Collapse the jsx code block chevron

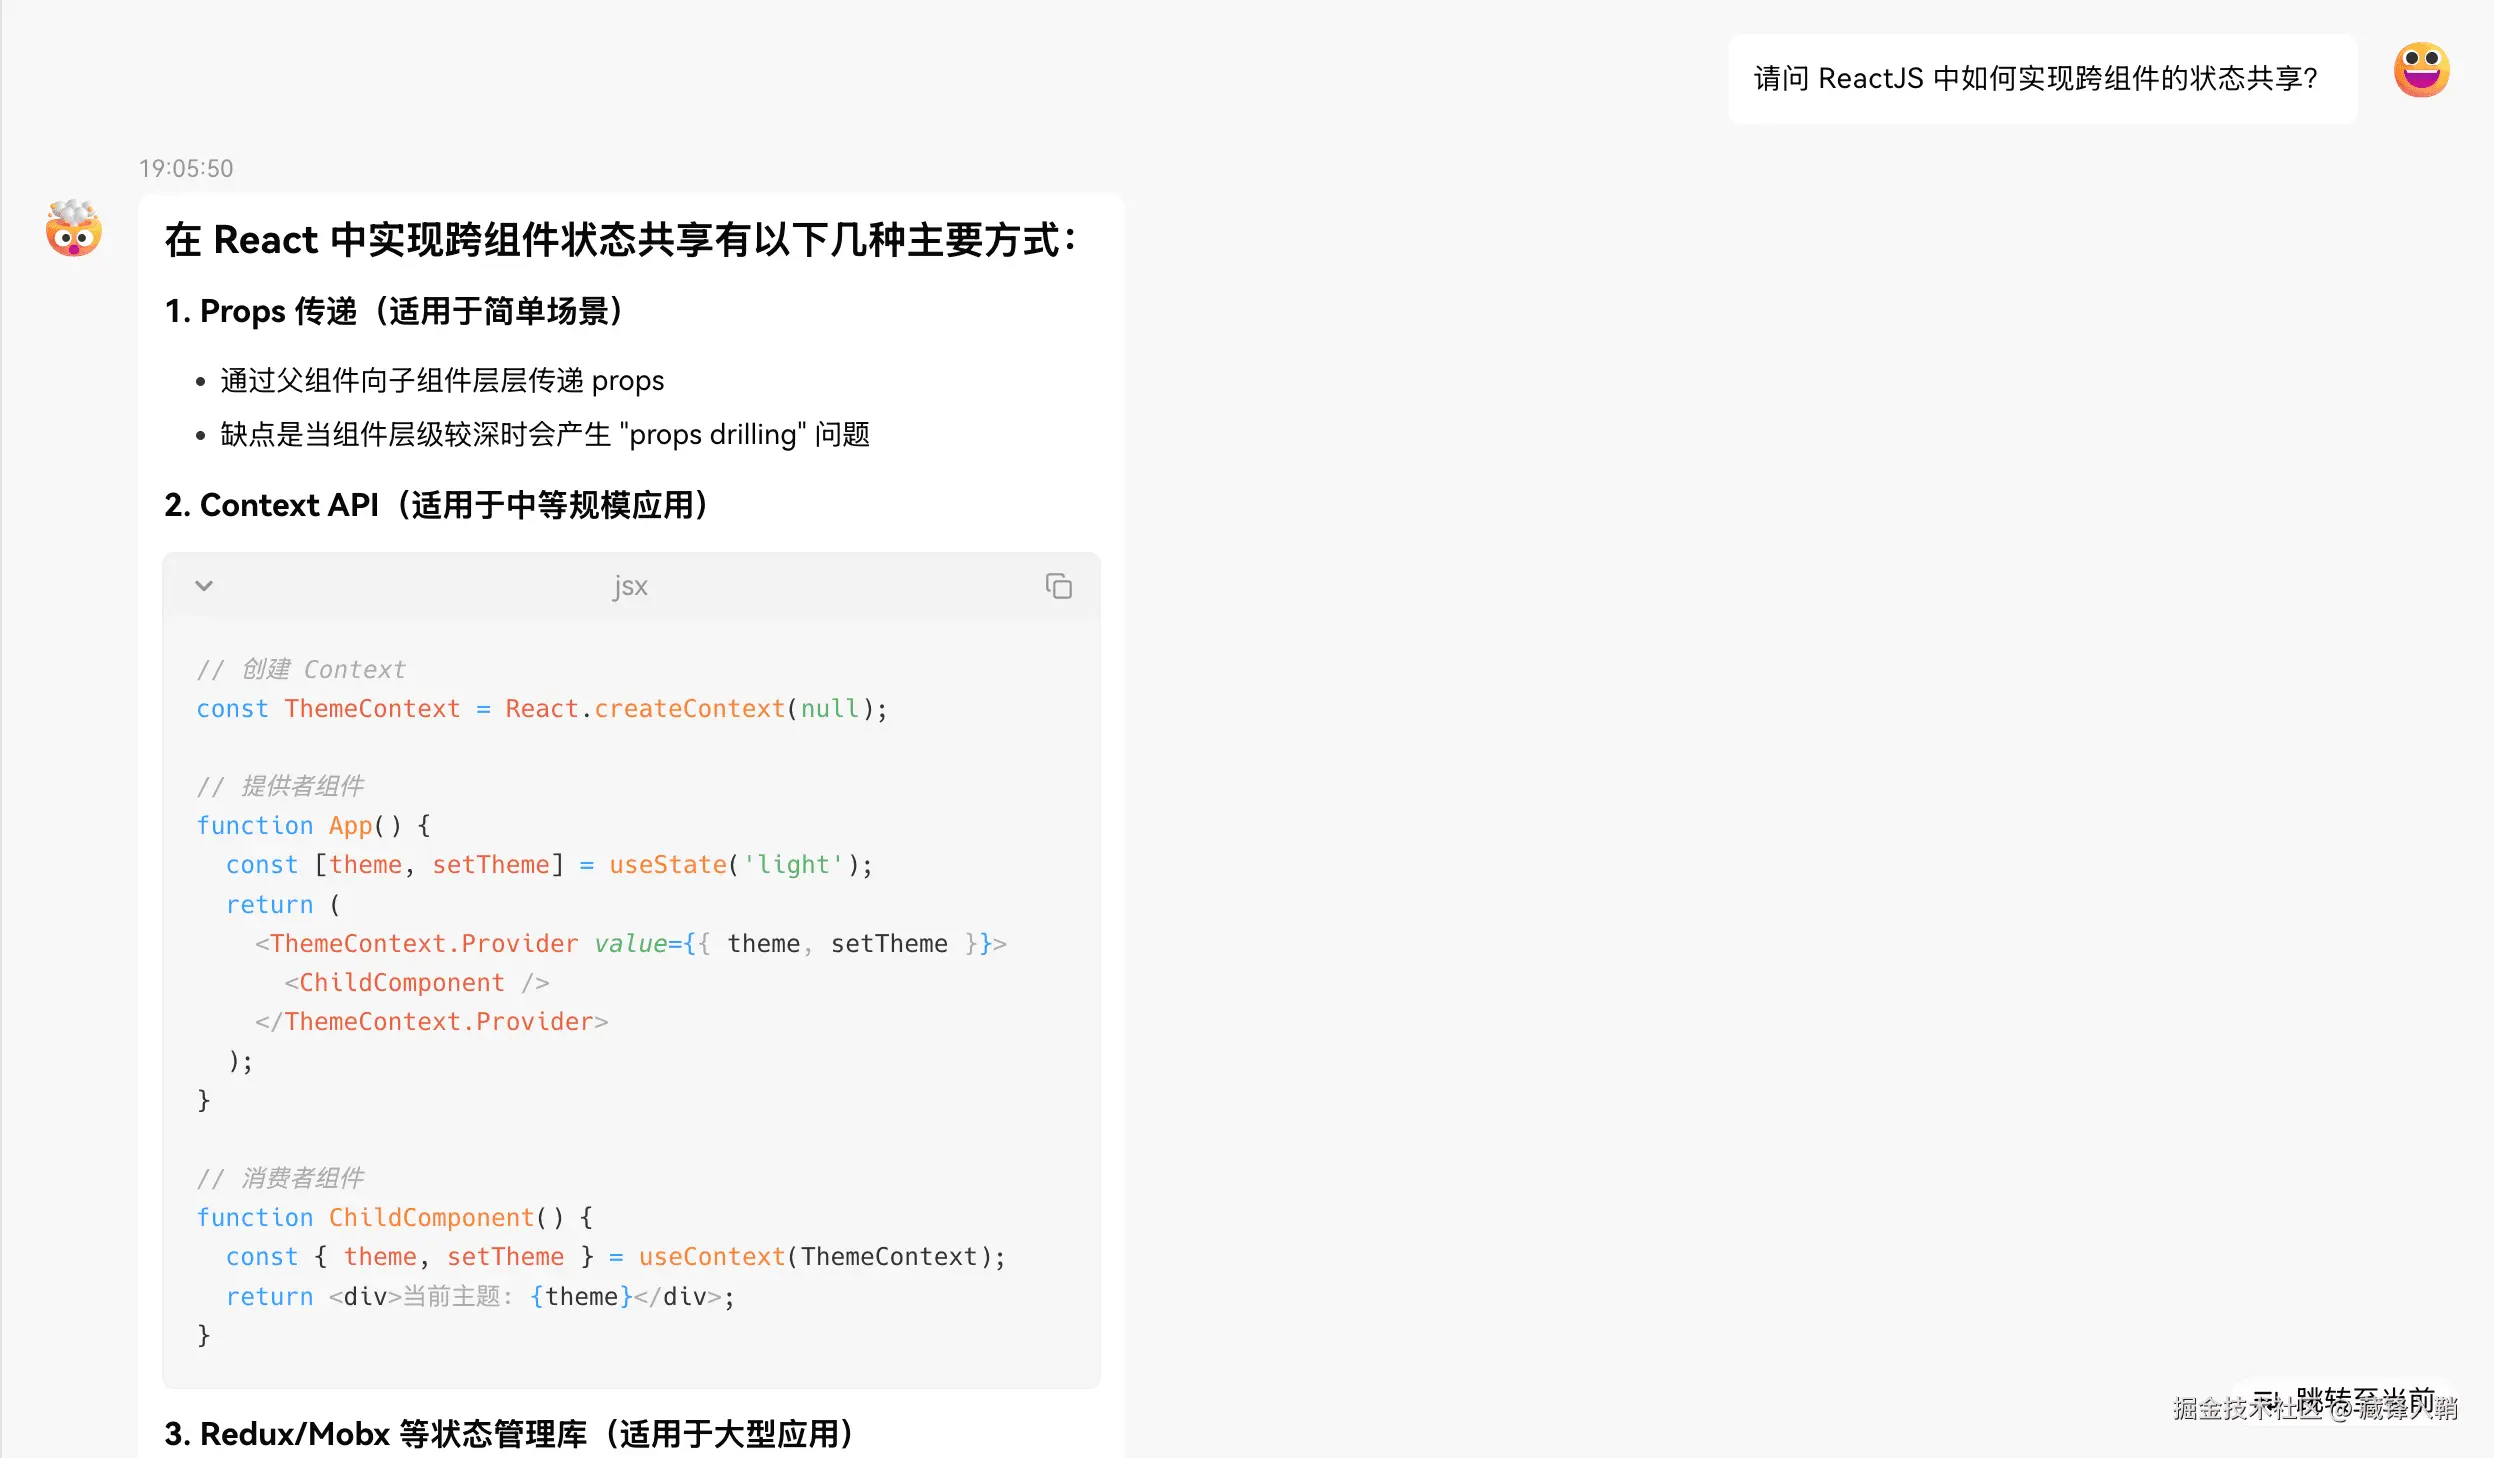[204, 586]
